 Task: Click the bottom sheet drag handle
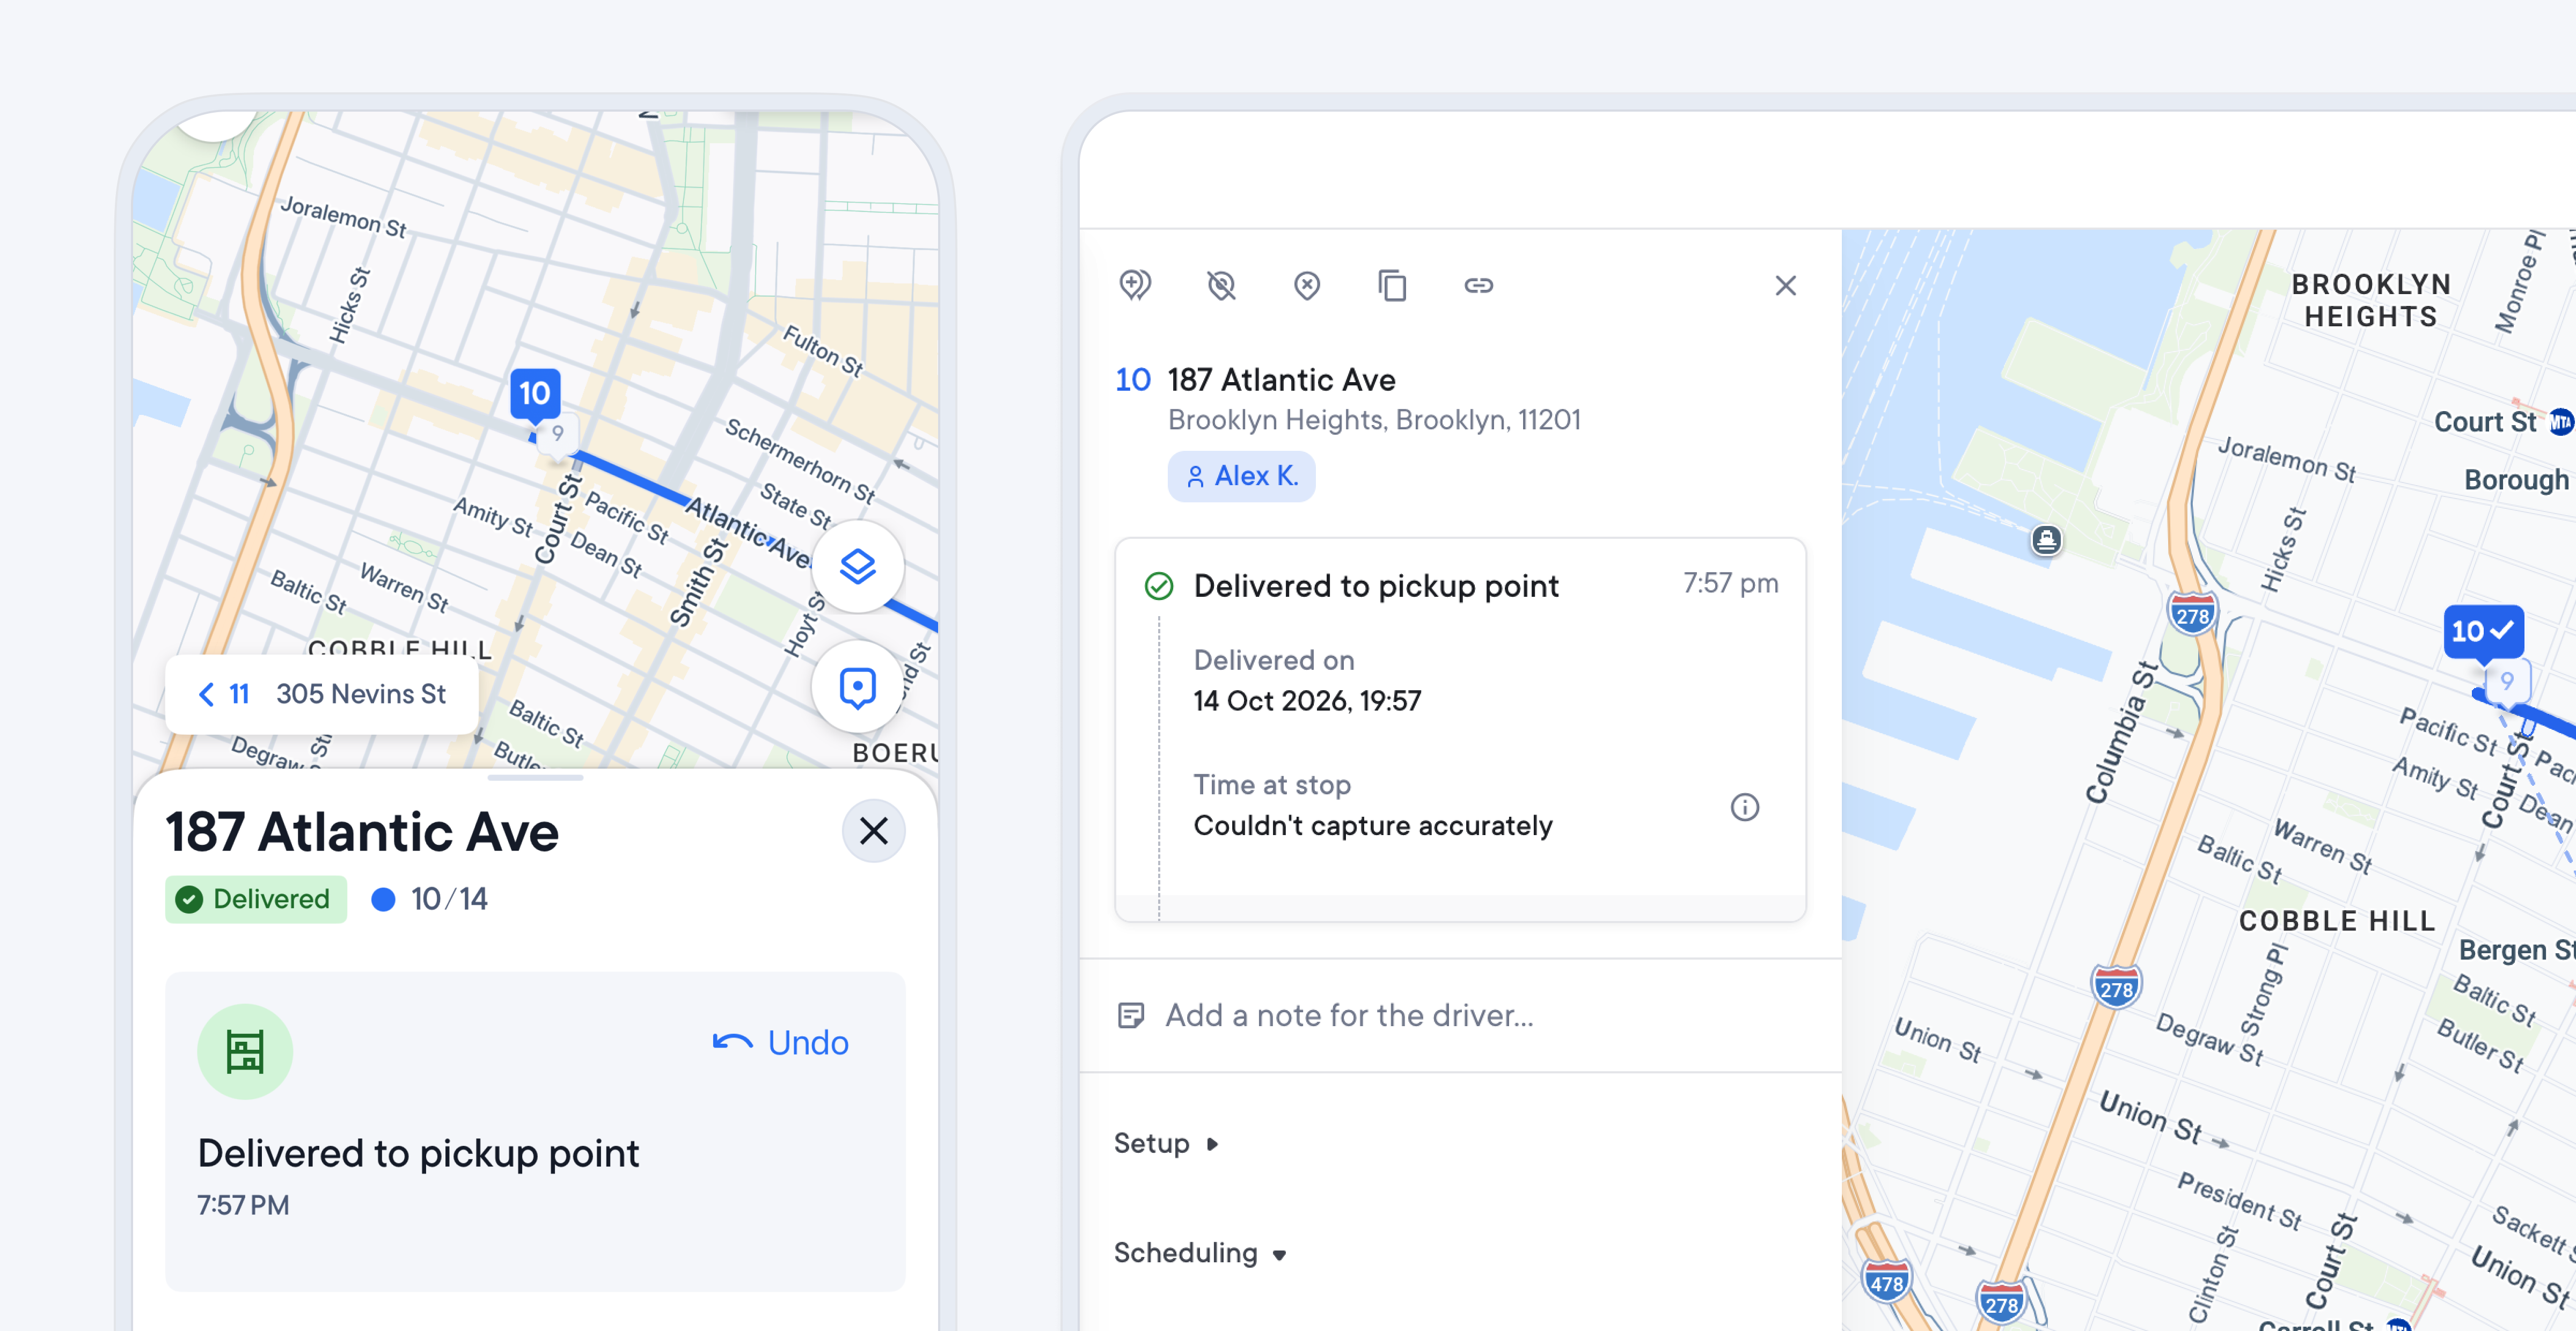(x=535, y=777)
